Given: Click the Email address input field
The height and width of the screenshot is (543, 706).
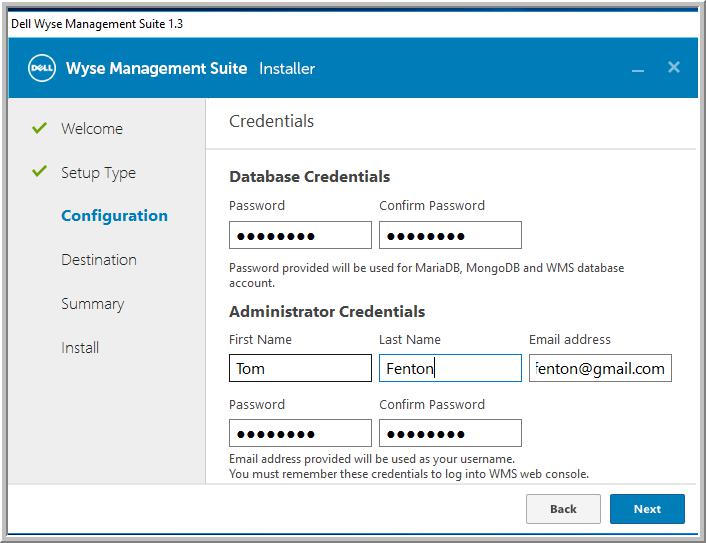Looking at the screenshot, I should coord(600,368).
